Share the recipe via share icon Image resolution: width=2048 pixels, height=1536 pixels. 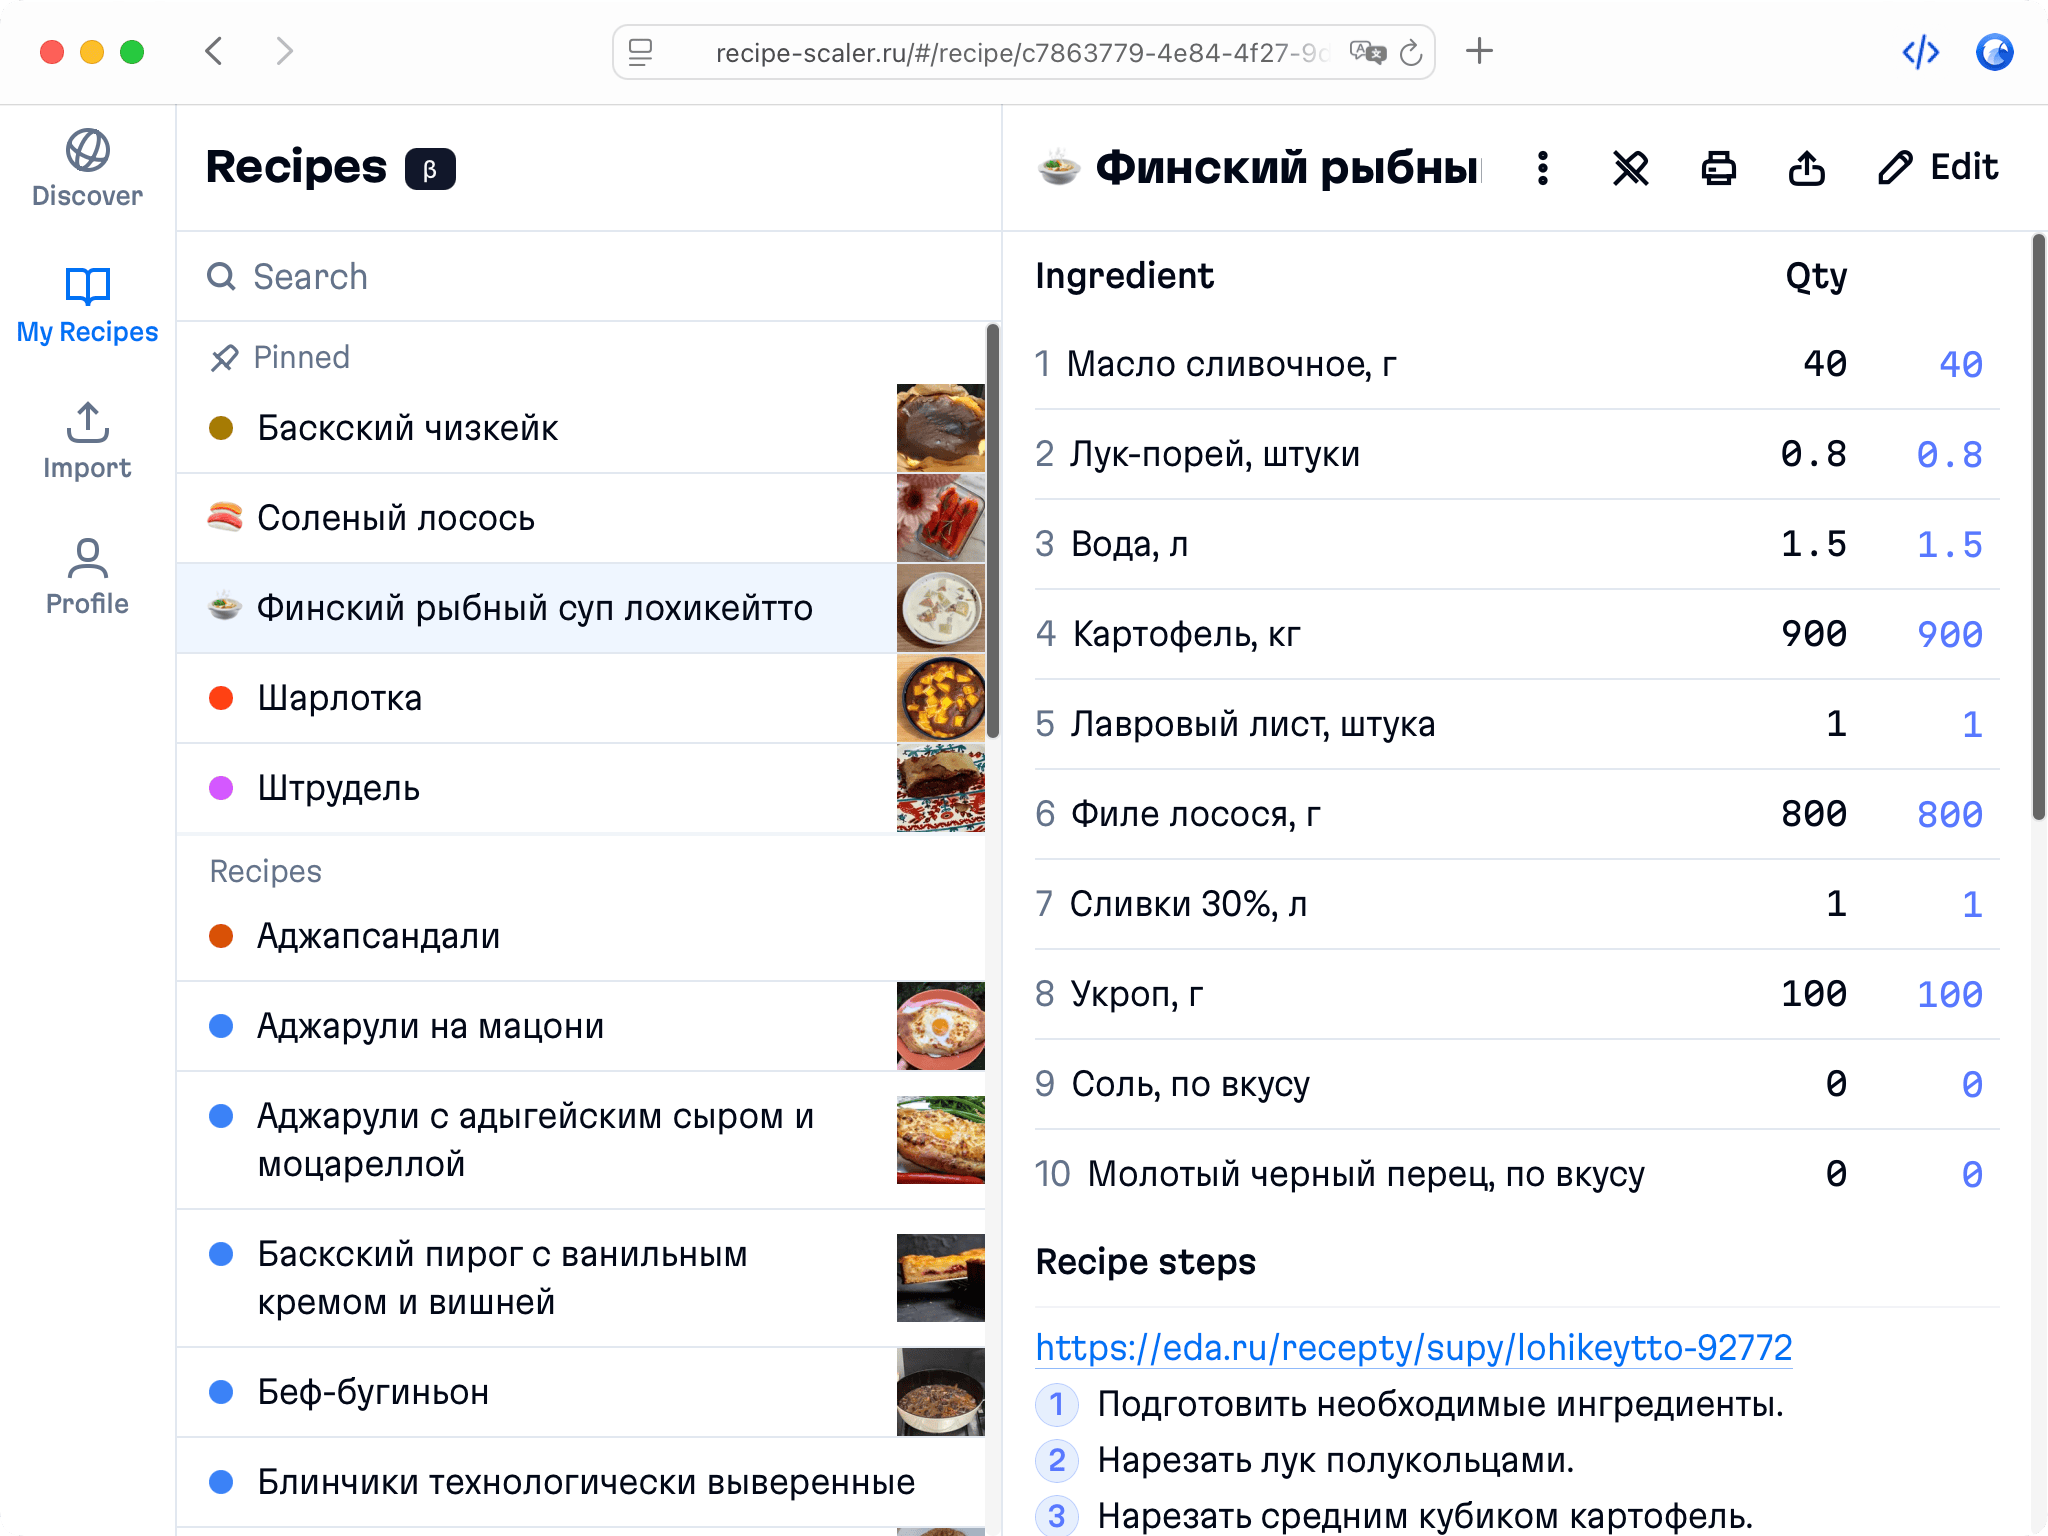[1806, 168]
